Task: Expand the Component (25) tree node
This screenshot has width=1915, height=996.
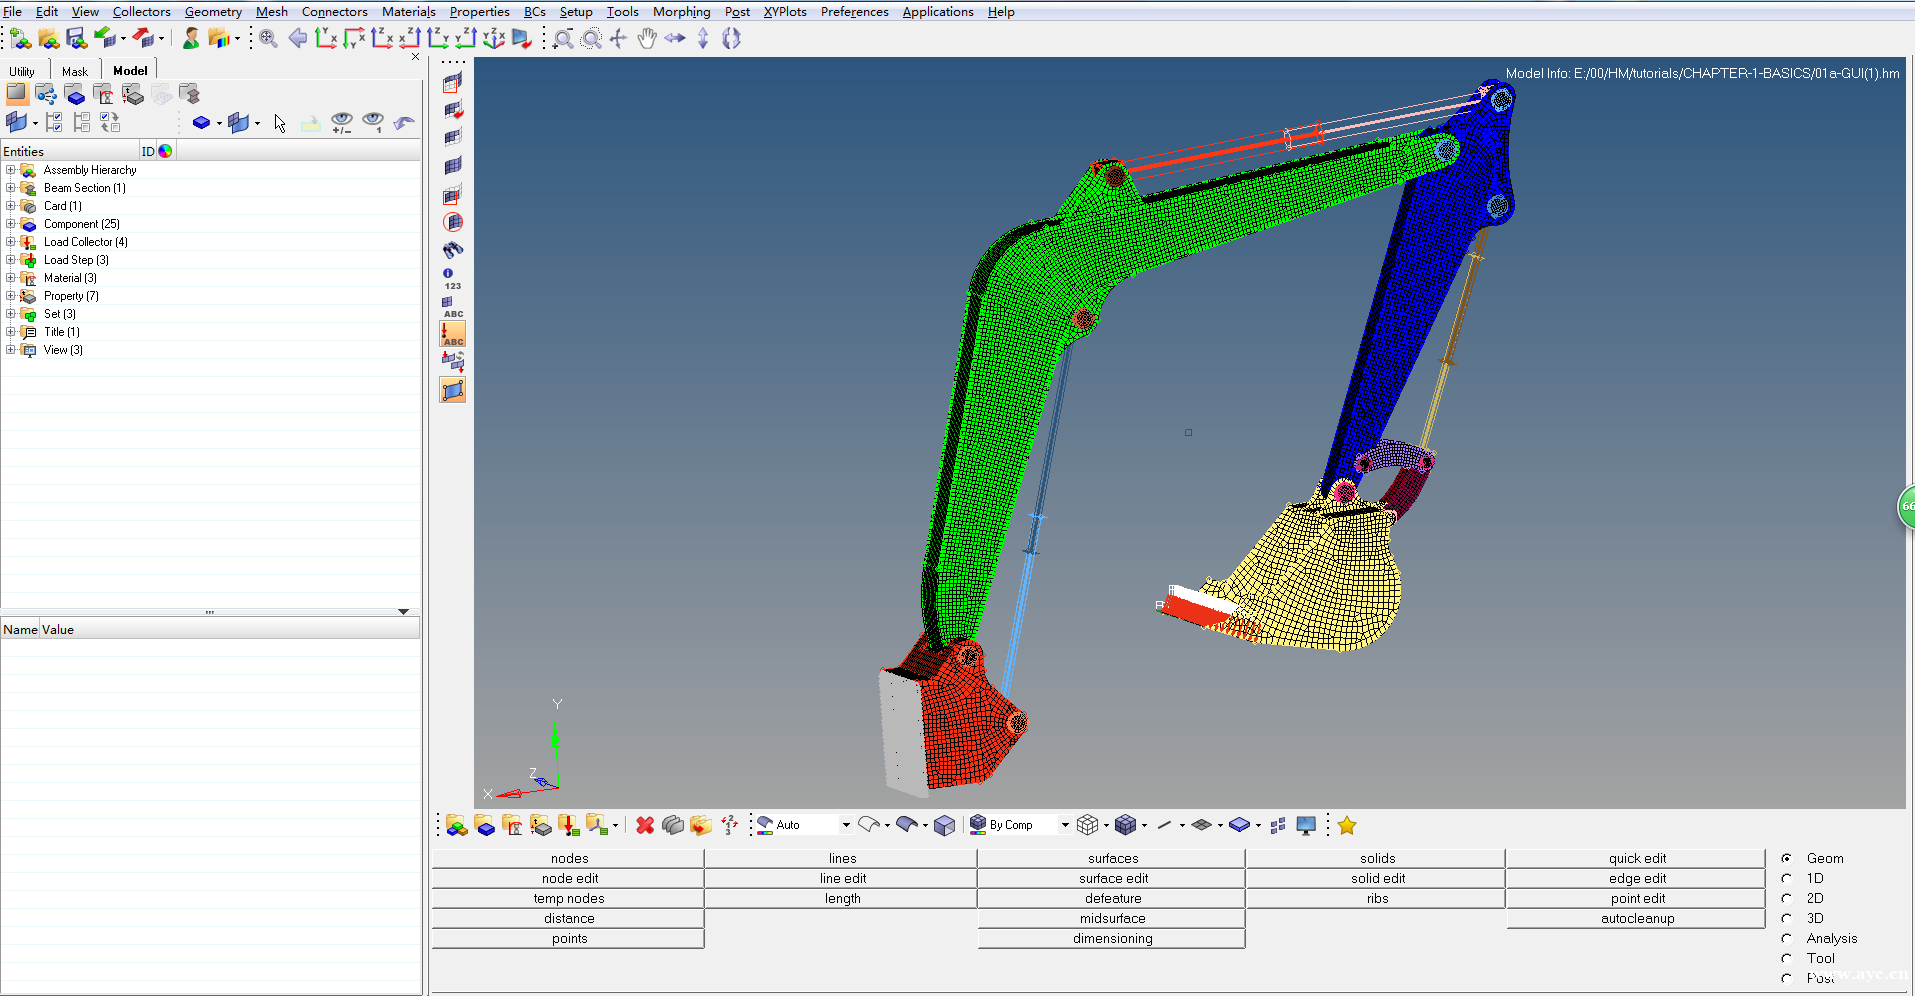Action: pyautogui.click(x=10, y=224)
